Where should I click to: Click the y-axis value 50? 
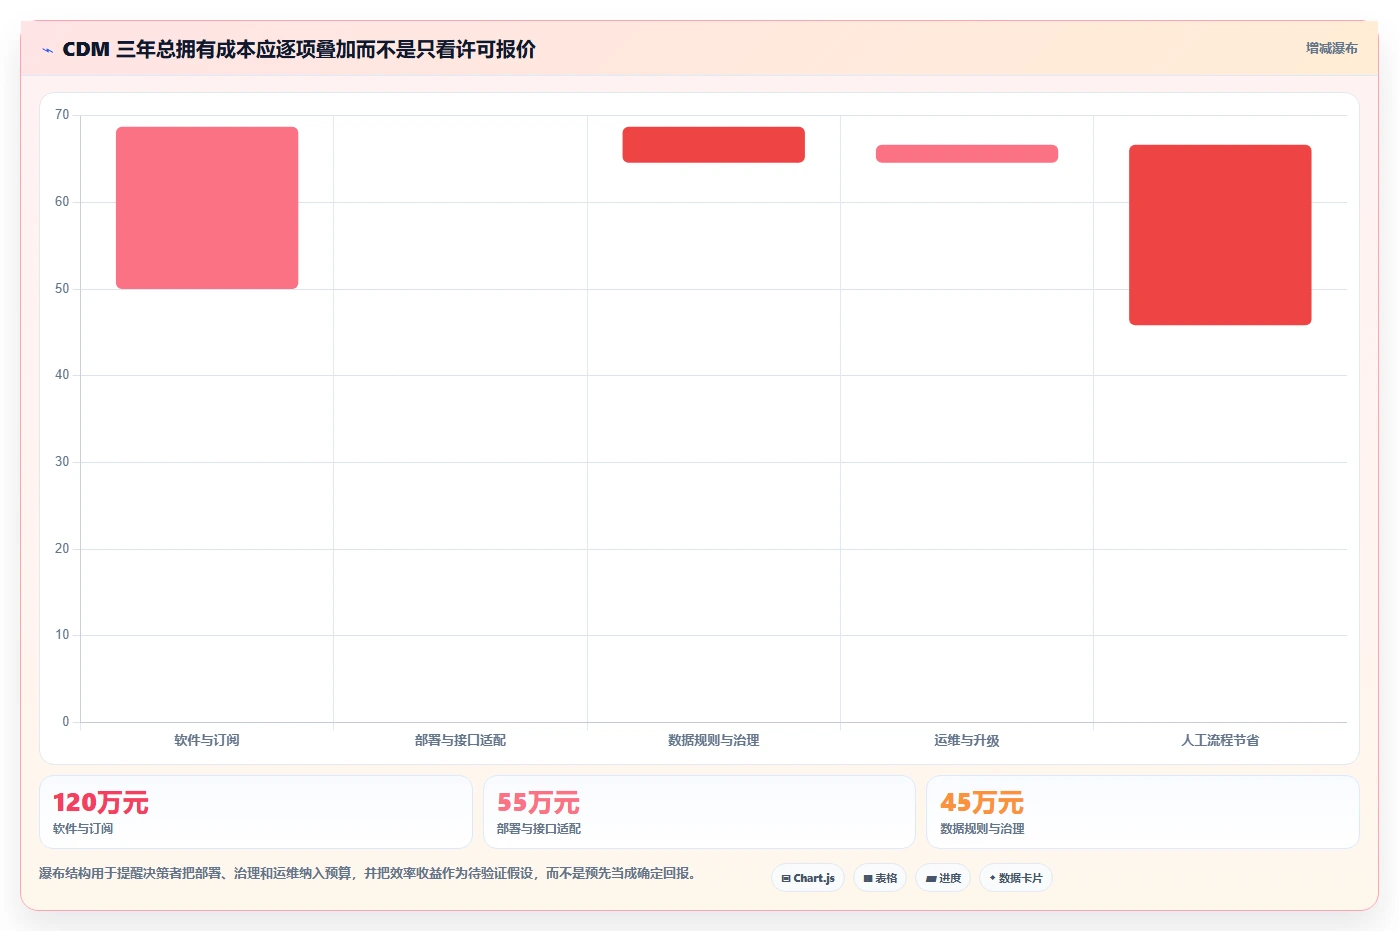62,289
